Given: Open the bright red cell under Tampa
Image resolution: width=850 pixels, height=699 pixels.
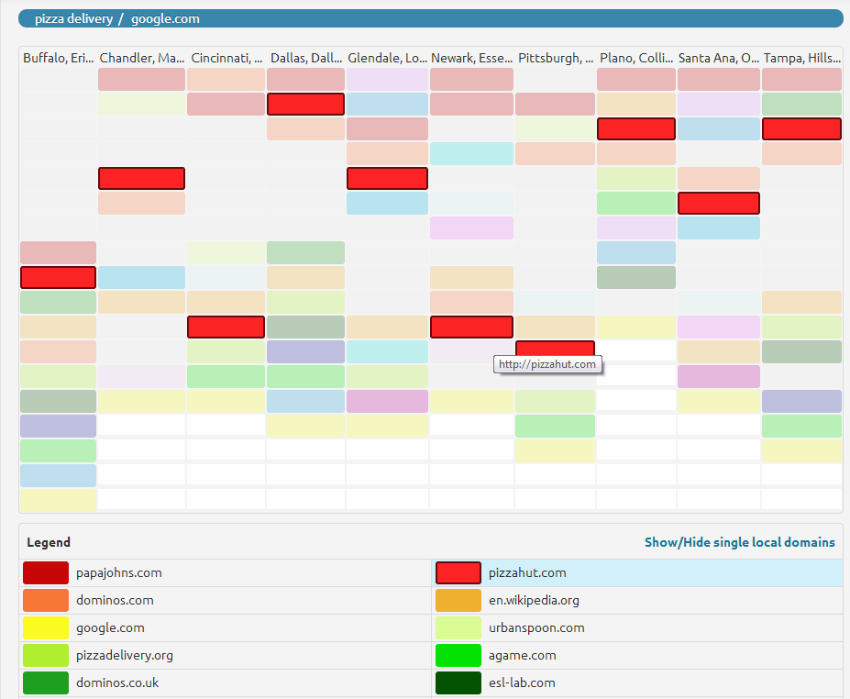Looking at the screenshot, I should (x=802, y=129).
